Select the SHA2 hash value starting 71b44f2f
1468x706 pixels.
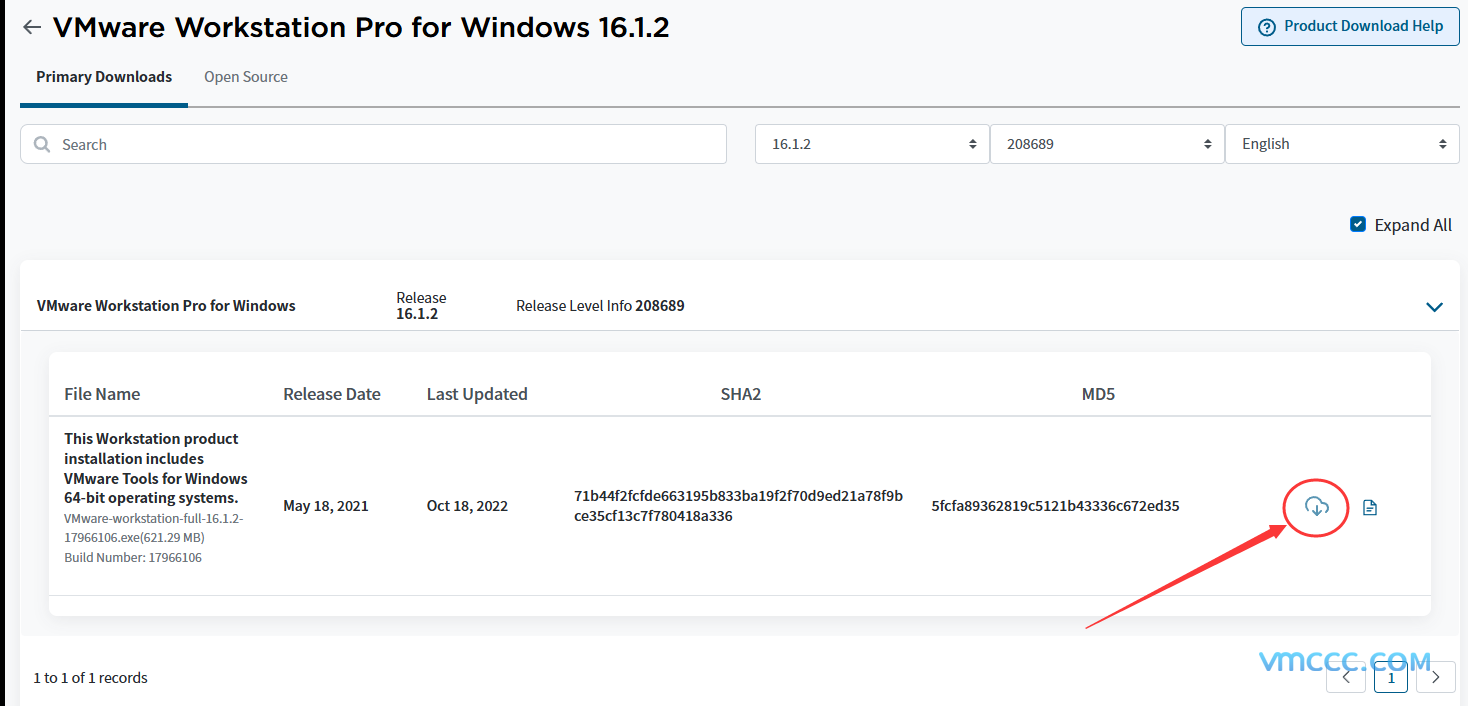pyautogui.click(x=739, y=506)
